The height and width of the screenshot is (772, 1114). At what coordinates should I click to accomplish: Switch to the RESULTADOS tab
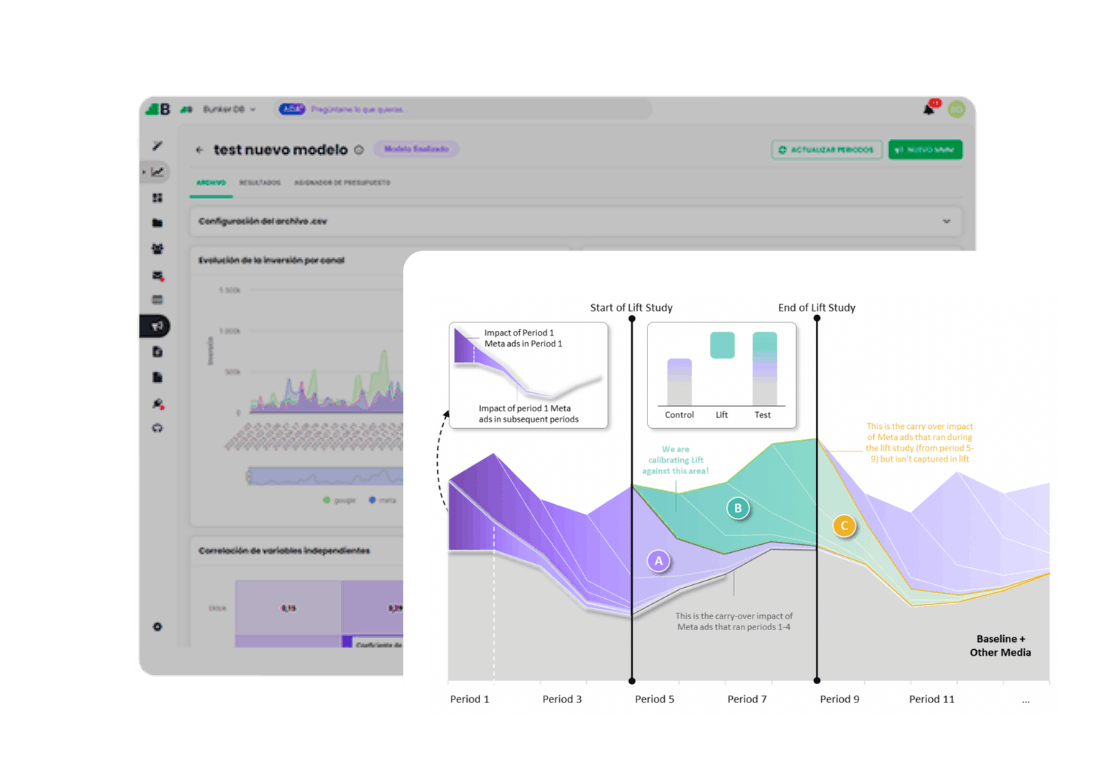point(260,183)
